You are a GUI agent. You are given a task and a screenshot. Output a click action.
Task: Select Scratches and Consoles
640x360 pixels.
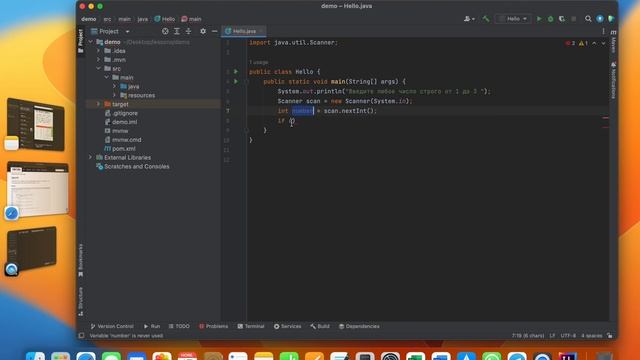pyautogui.click(x=133, y=167)
